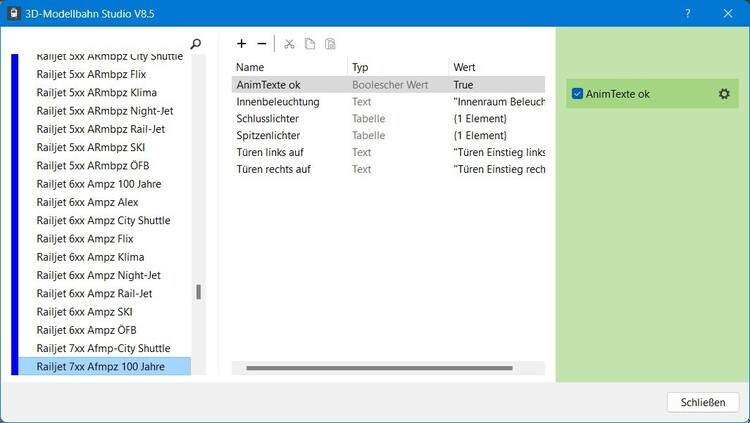Open the help question mark

pyautogui.click(x=687, y=14)
